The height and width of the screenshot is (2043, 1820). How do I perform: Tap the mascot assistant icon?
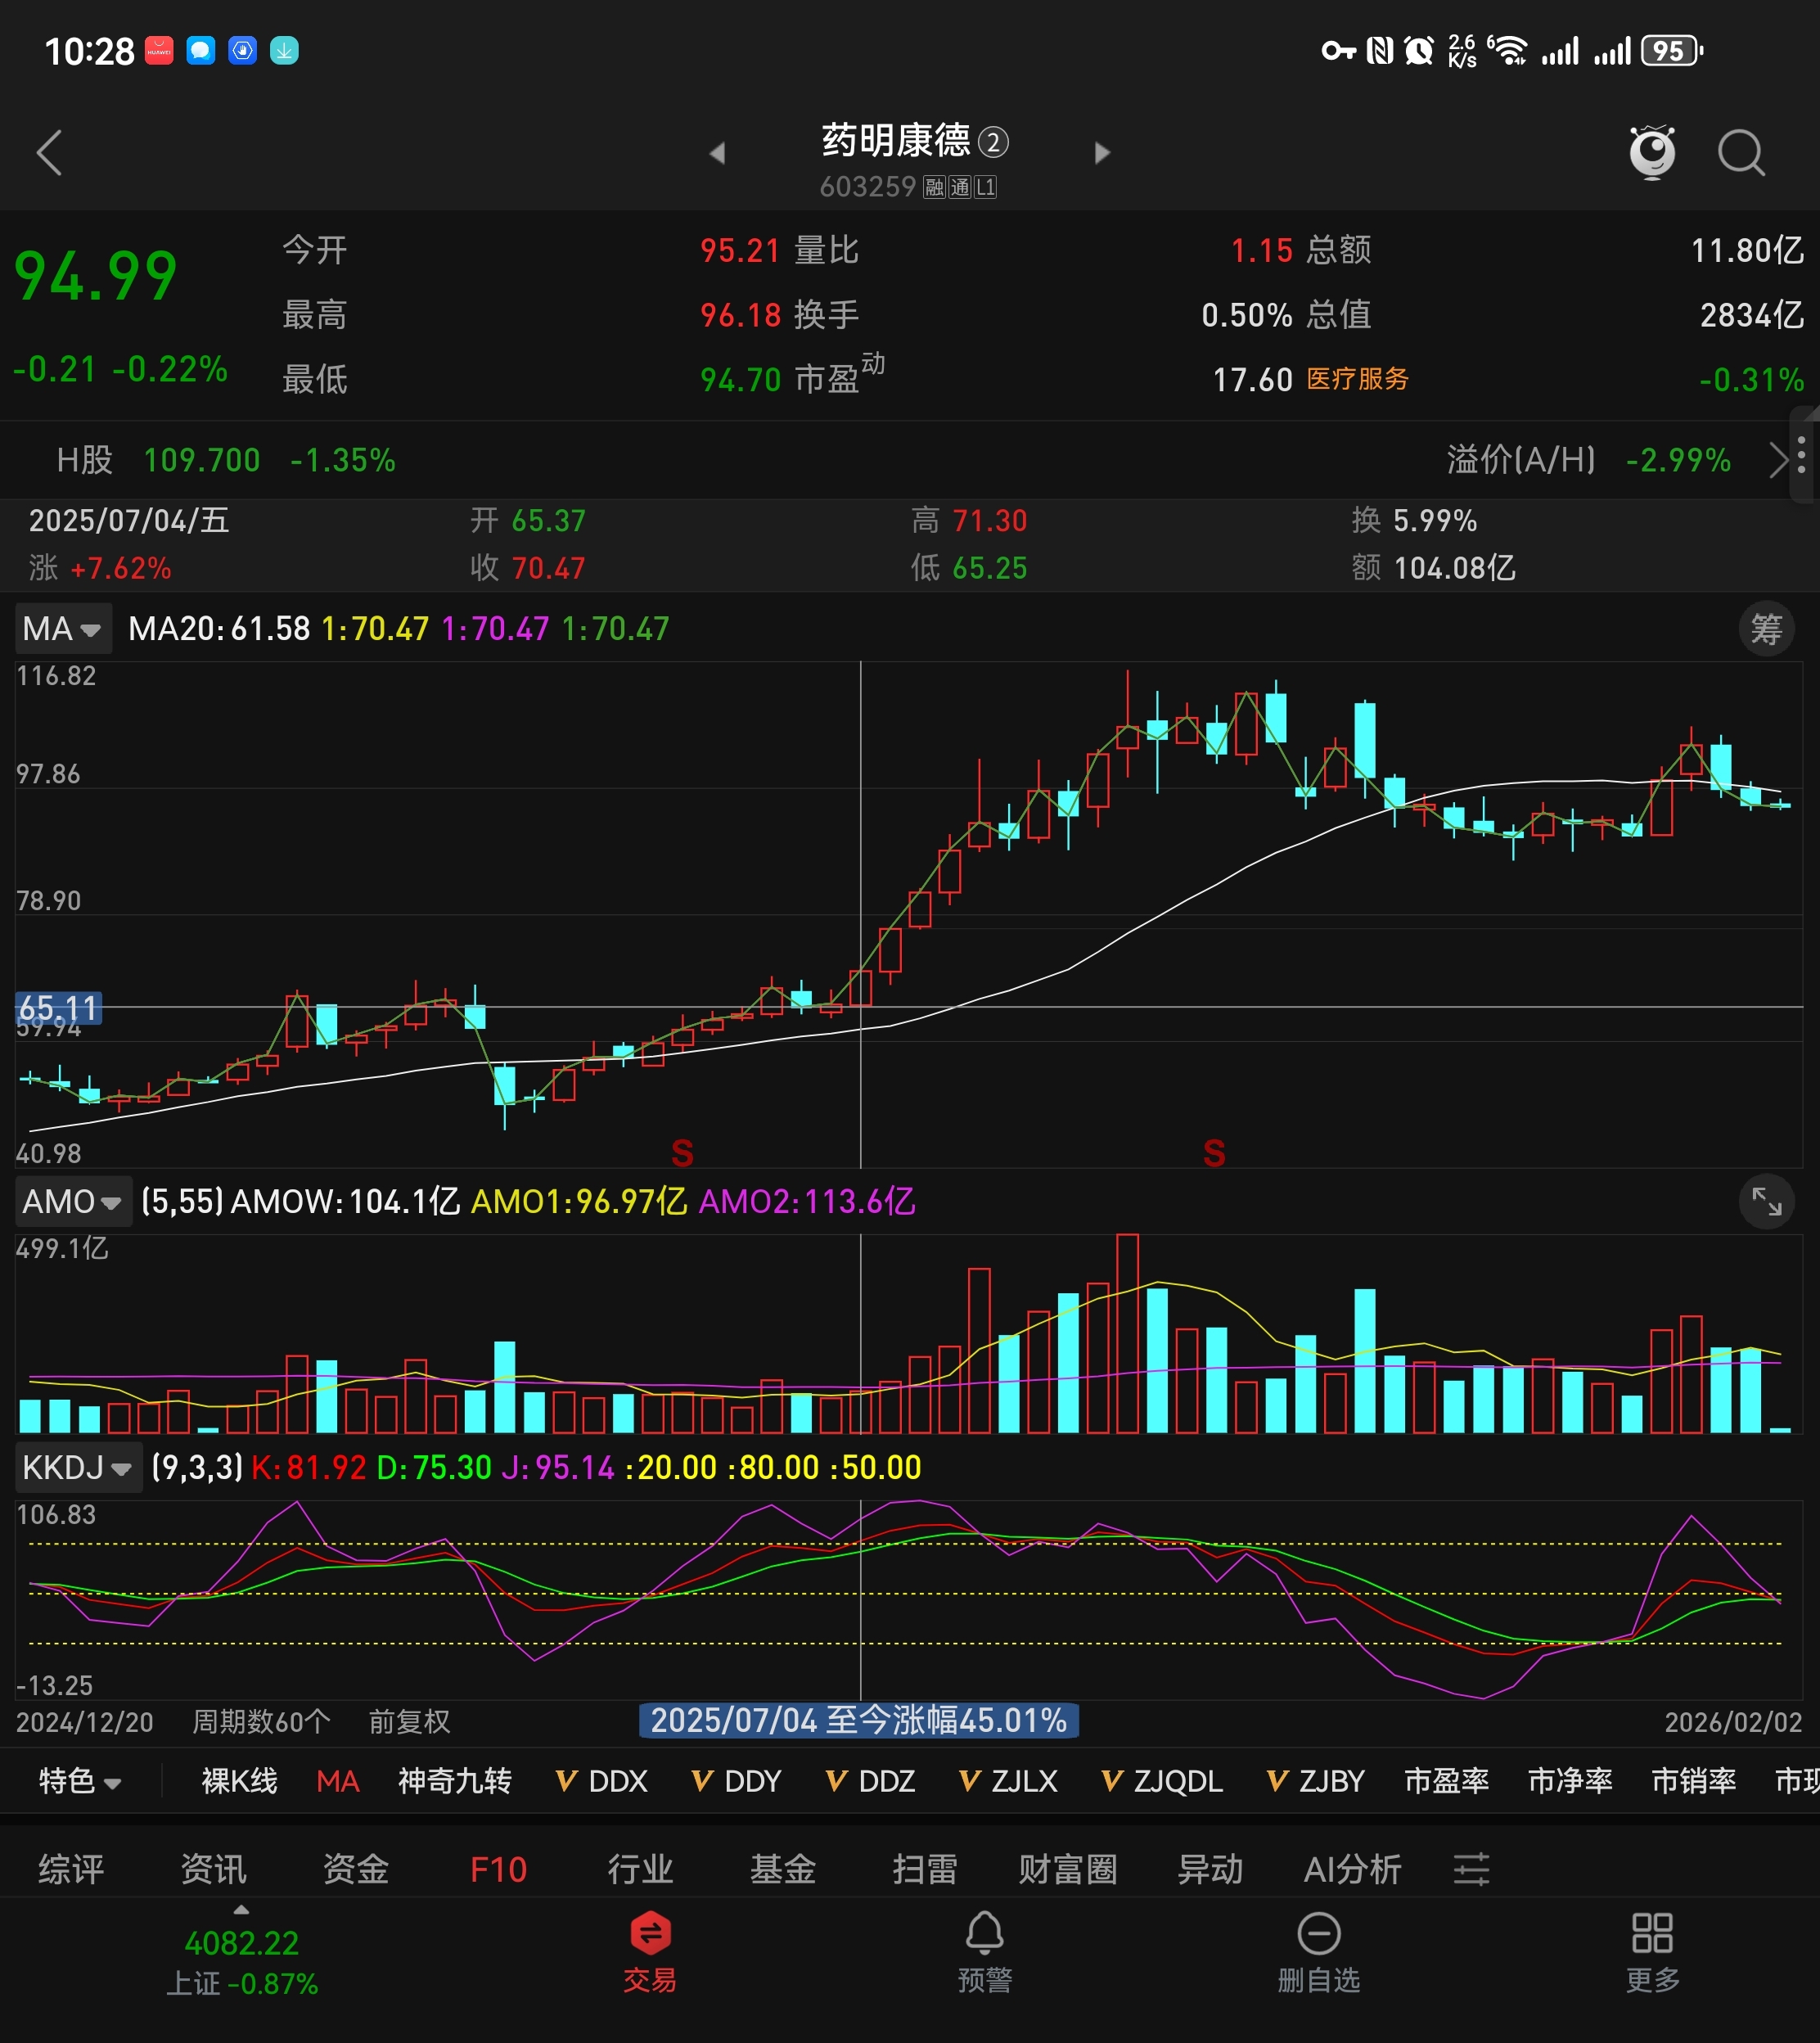tap(1651, 152)
